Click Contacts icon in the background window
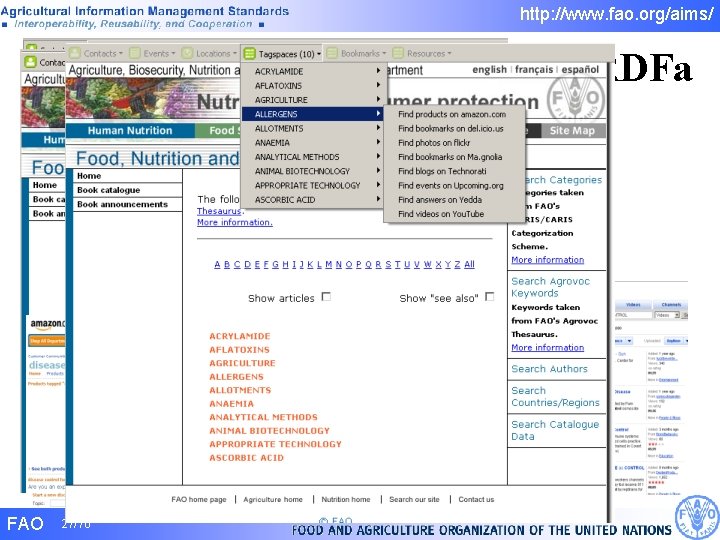The width and height of the screenshot is (720, 540). click(x=30, y=62)
